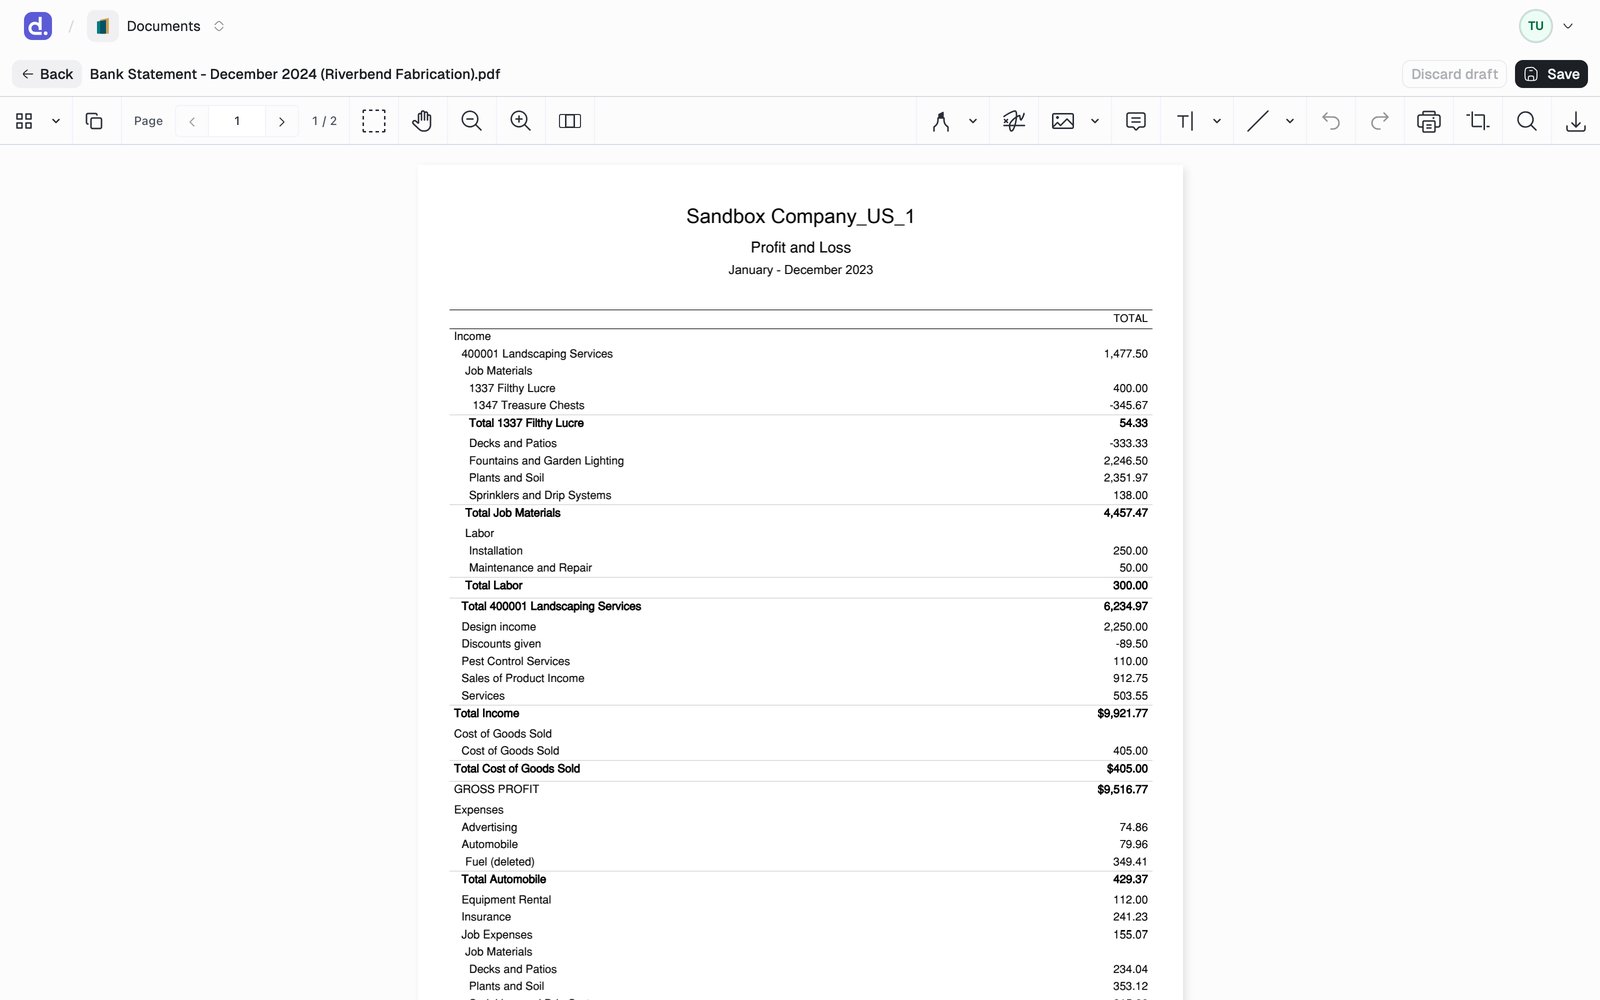Undo the last action
This screenshot has width=1600, height=1000.
[1331, 121]
